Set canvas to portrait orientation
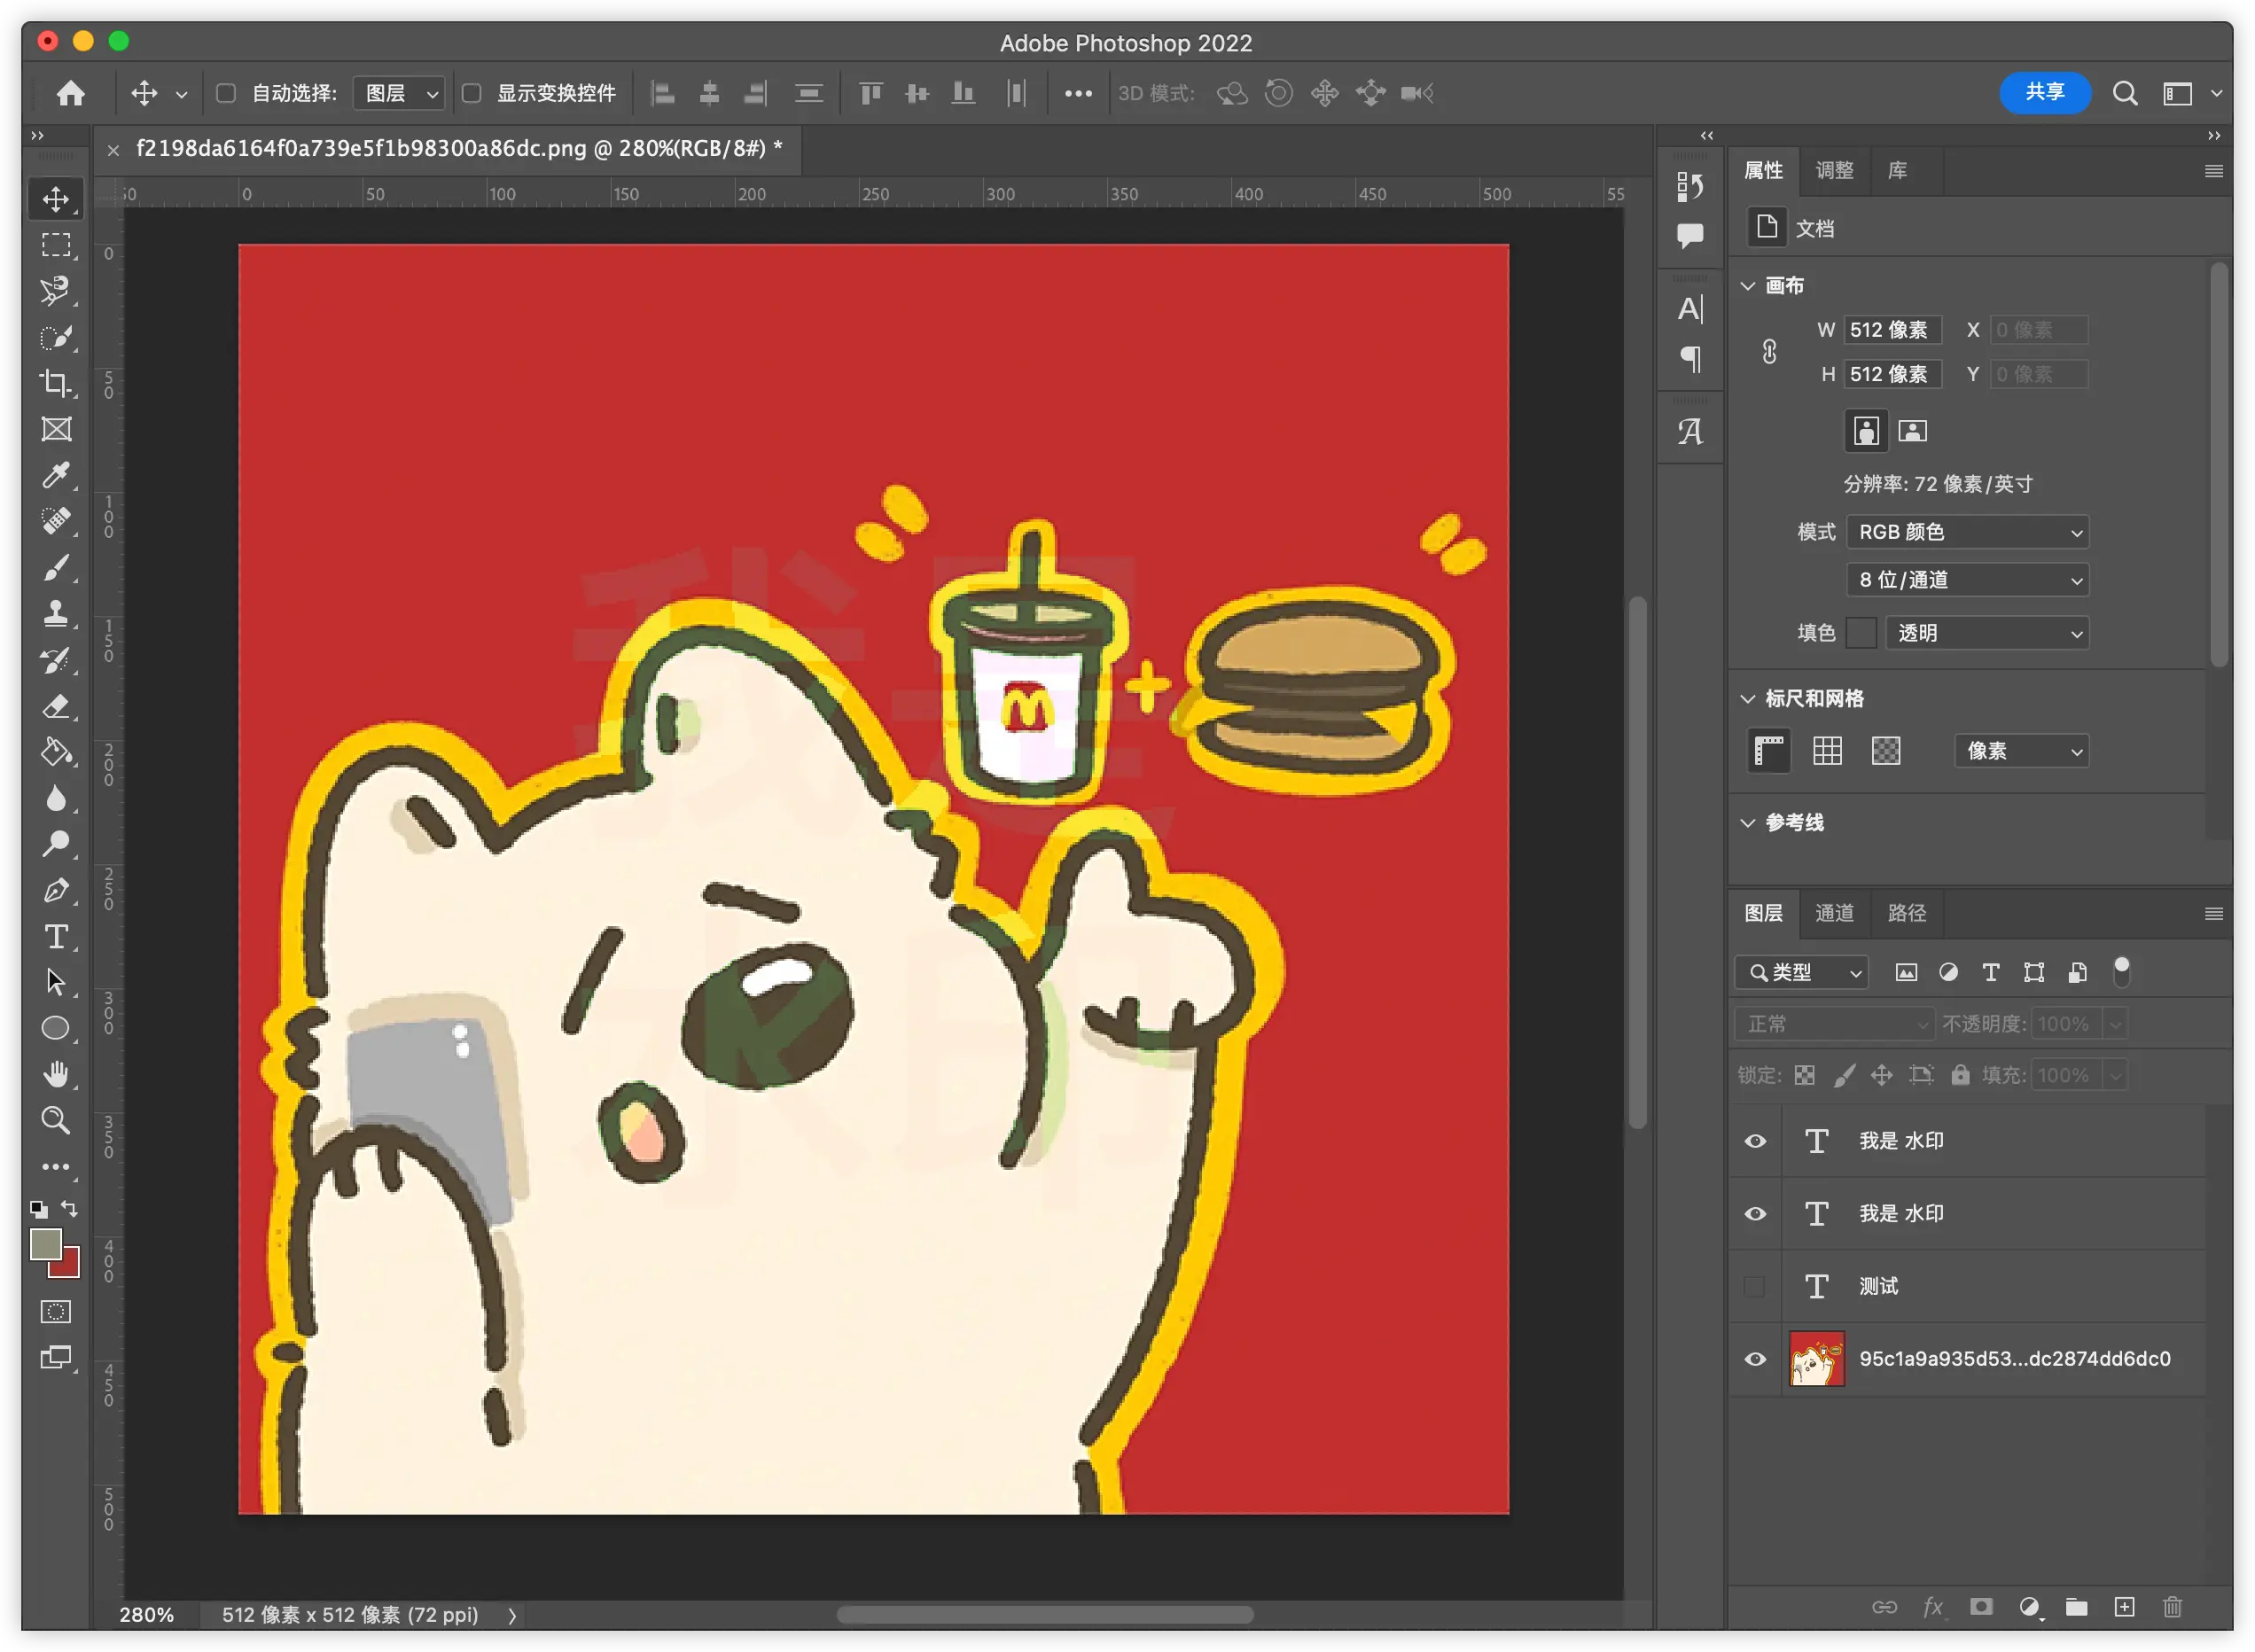The height and width of the screenshot is (1652, 2255). [x=1866, y=431]
